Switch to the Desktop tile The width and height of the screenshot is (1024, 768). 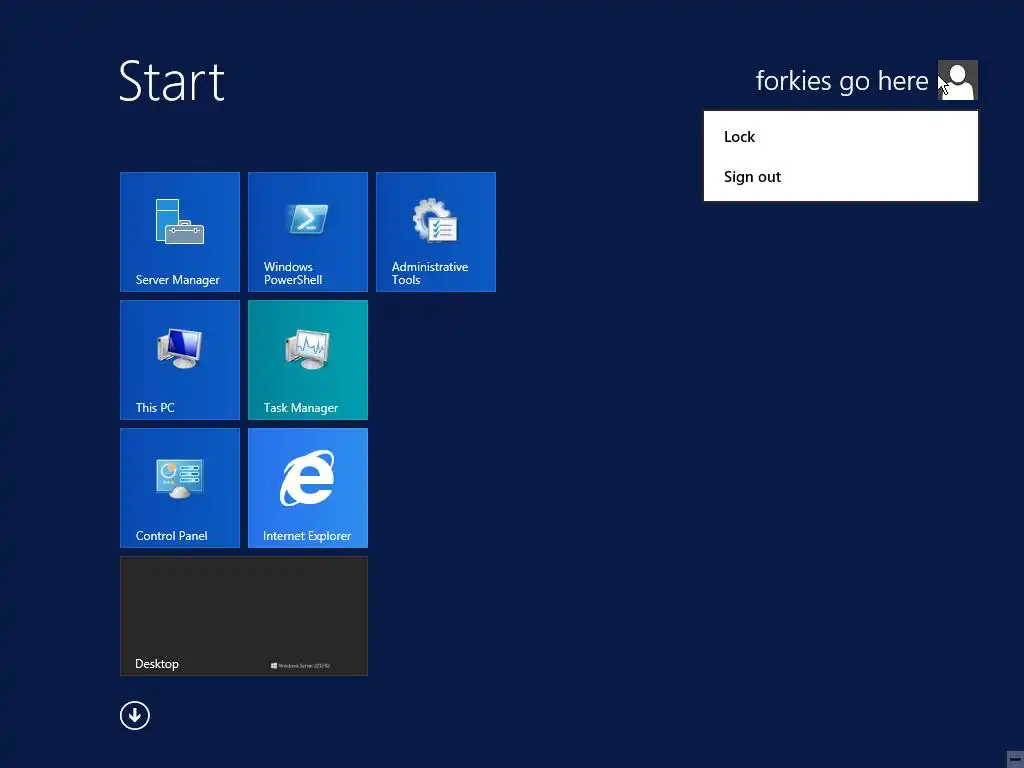pos(244,616)
